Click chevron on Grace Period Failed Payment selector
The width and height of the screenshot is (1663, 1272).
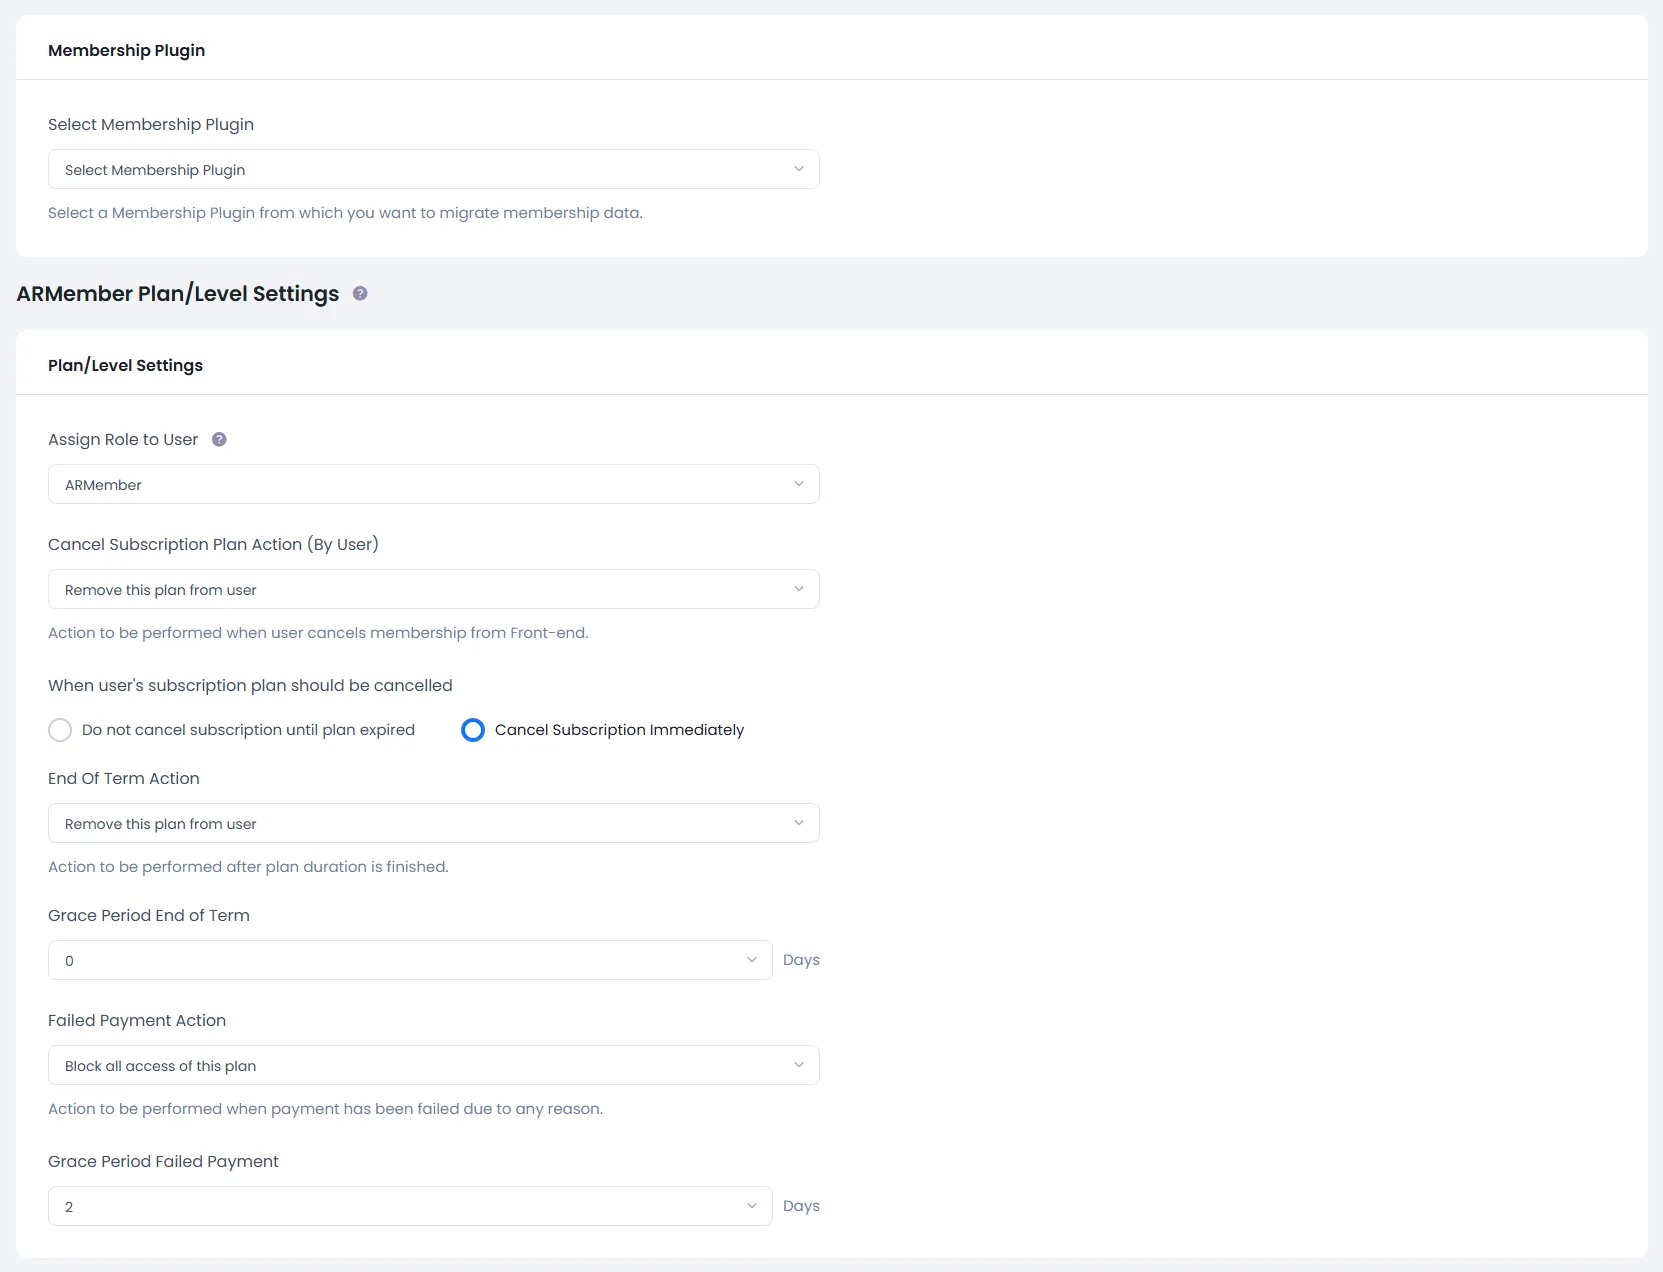(752, 1206)
